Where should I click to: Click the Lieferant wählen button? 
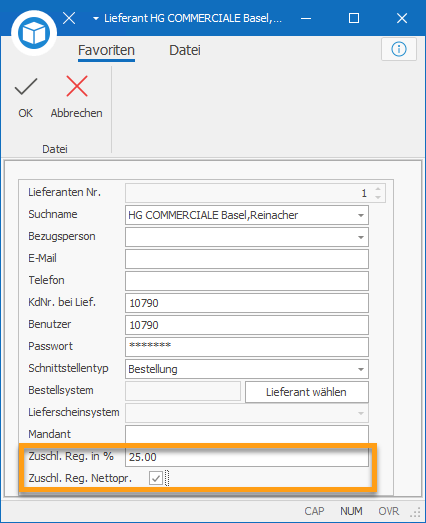coord(307,392)
